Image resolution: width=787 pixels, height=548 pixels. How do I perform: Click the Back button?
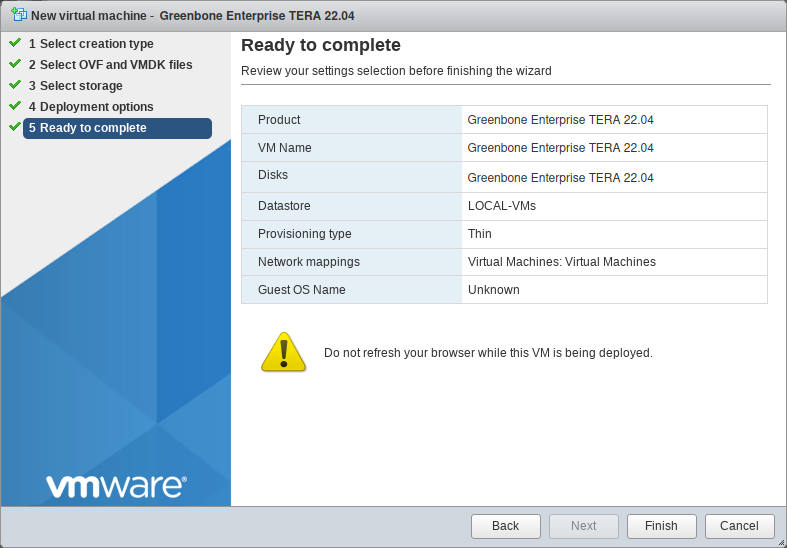pyautogui.click(x=505, y=526)
